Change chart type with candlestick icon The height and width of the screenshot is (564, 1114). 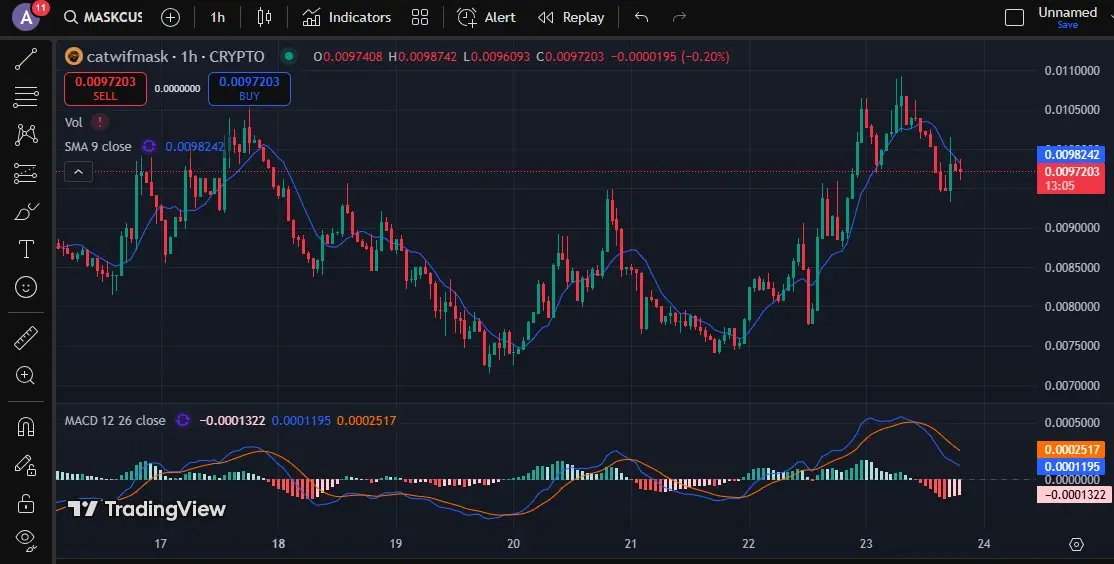click(264, 17)
